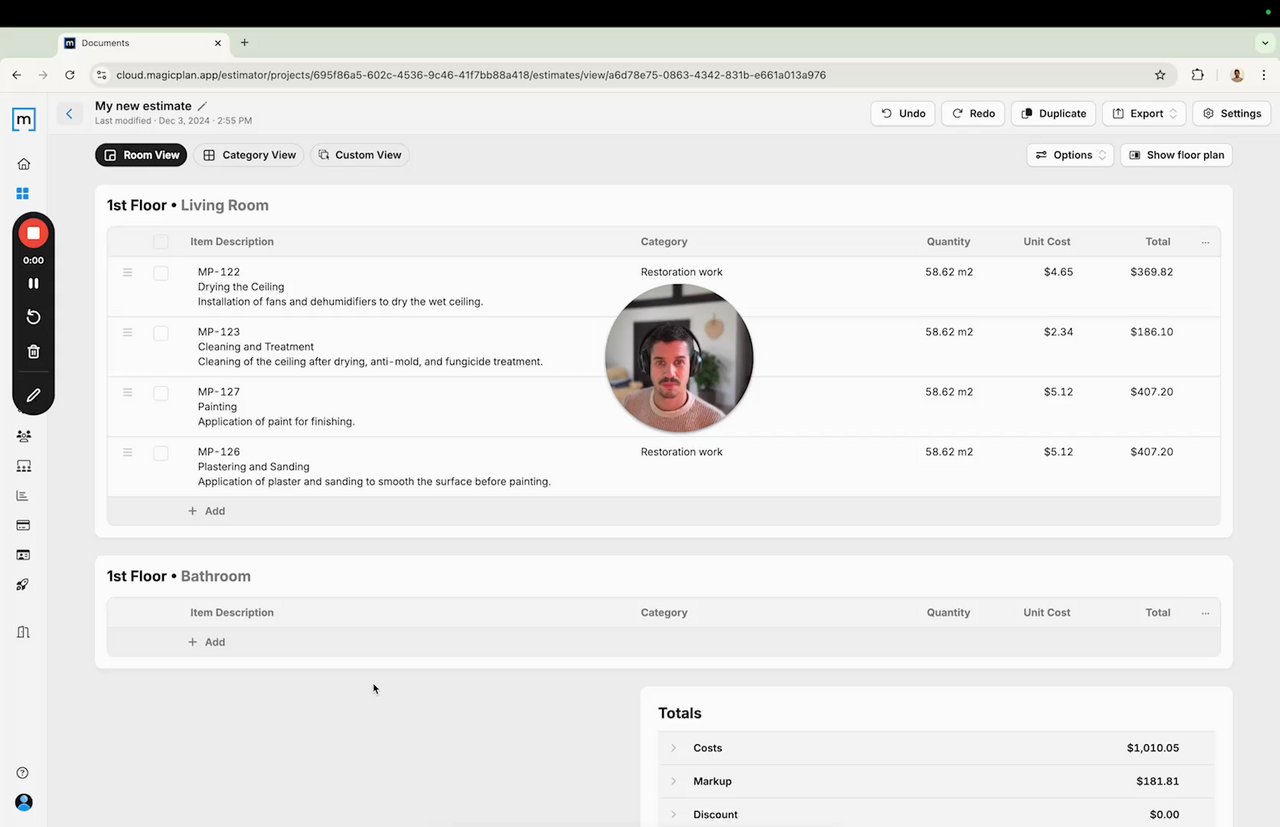Check the MP-126 Plastering and Sanding checkbox

click(x=161, y=453)
